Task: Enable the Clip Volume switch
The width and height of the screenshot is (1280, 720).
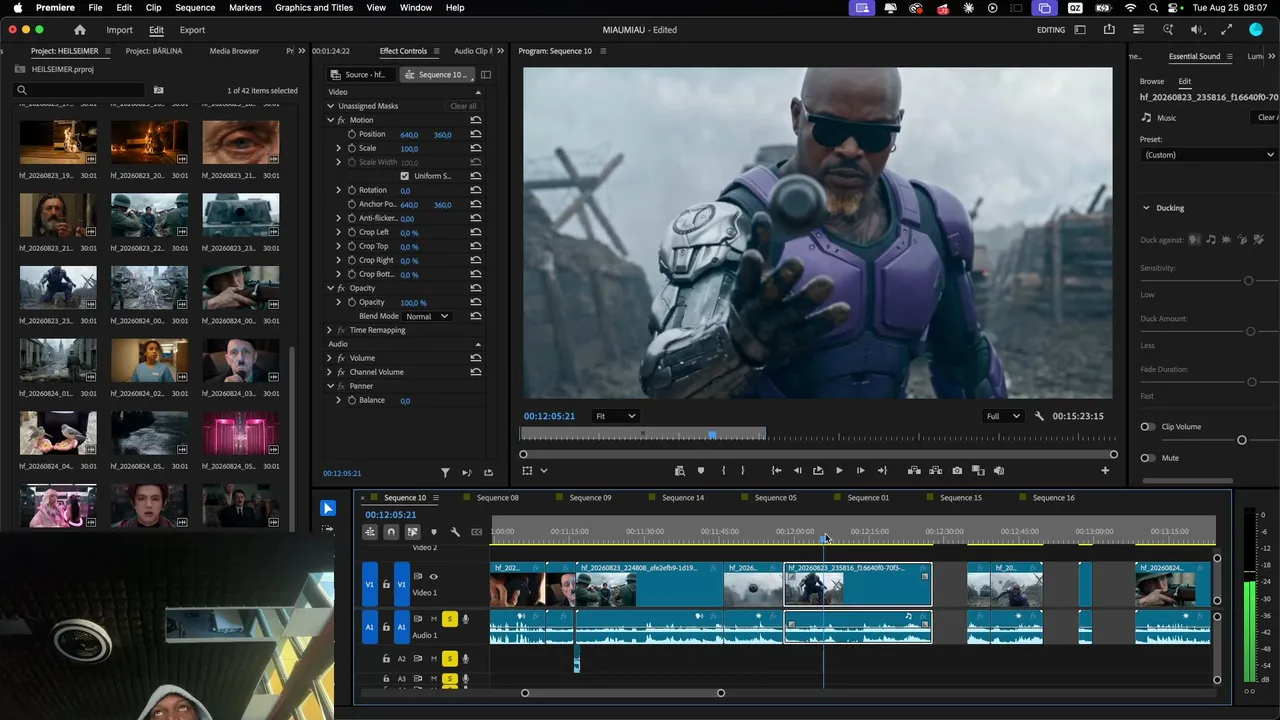Action: click(x=1148, y=427)
